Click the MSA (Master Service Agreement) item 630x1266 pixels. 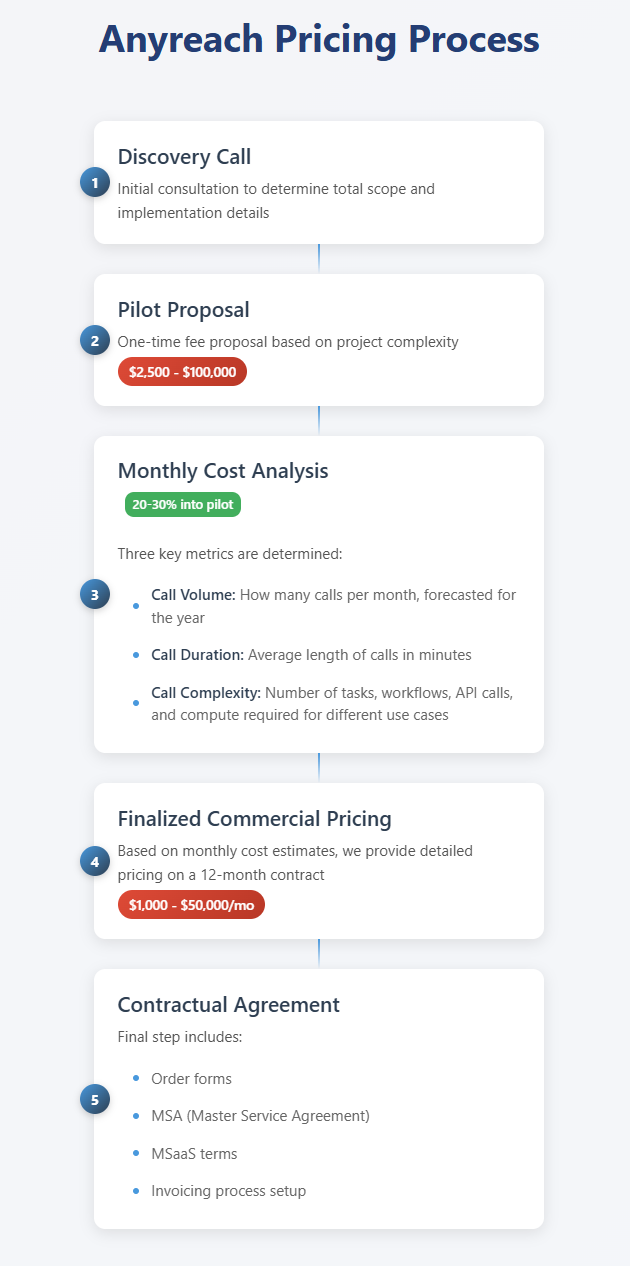[x=260, y=1116]
